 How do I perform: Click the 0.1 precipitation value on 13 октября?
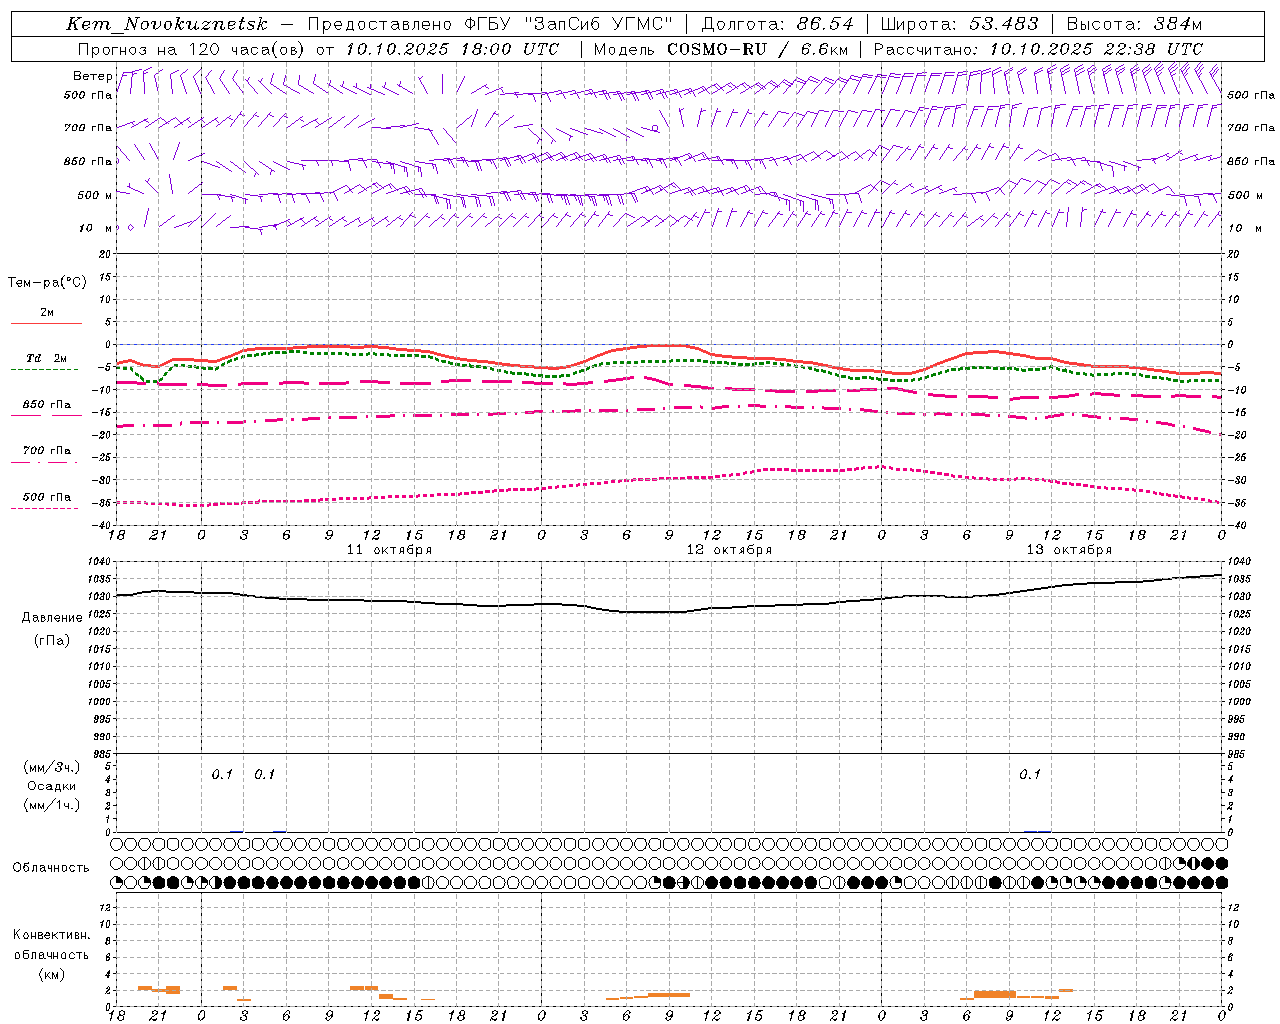click(1030, 774)
